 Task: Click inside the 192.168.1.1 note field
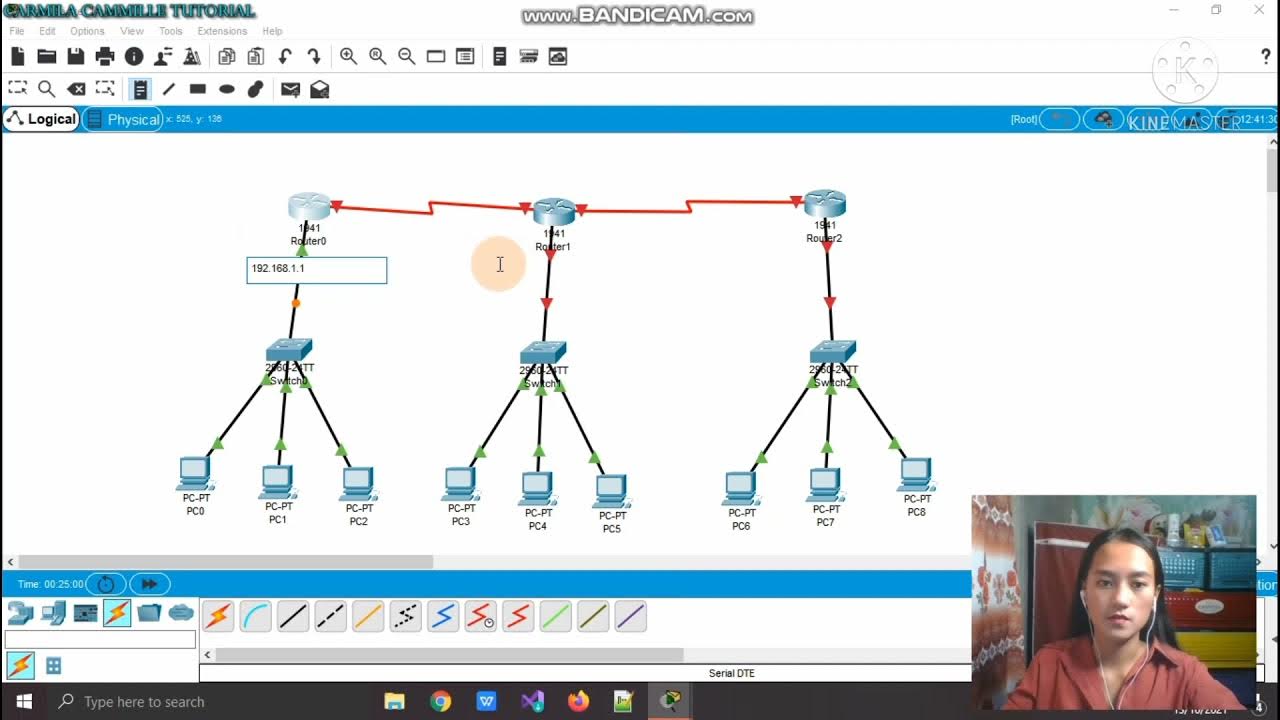coord(317,270)
